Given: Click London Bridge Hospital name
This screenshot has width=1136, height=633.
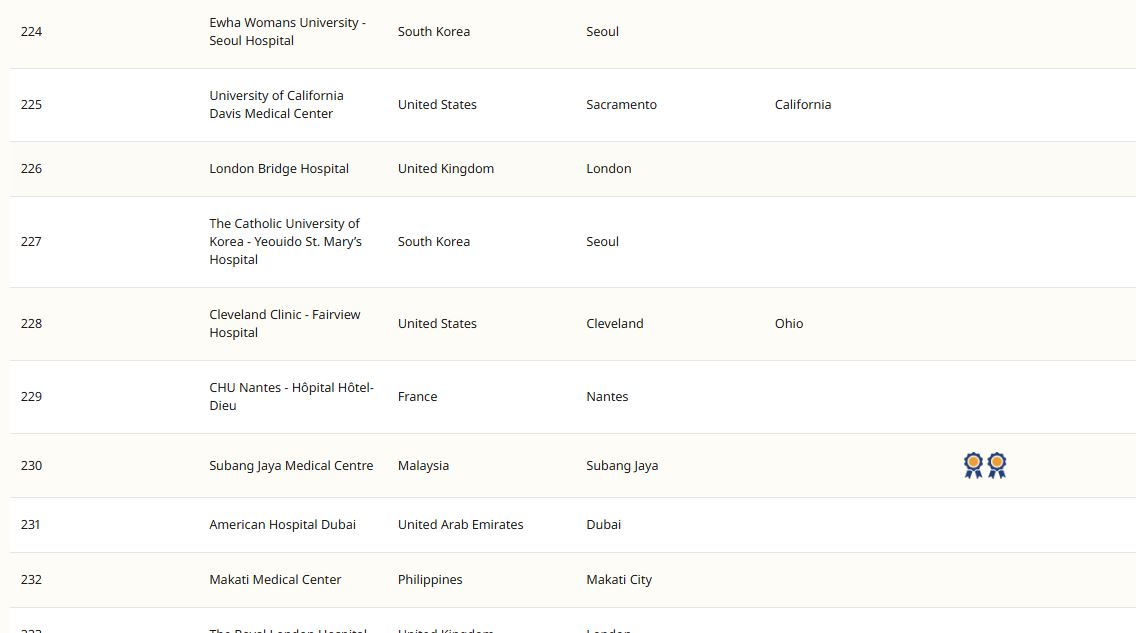Looking at the screenshot, I should coord(279,169).
